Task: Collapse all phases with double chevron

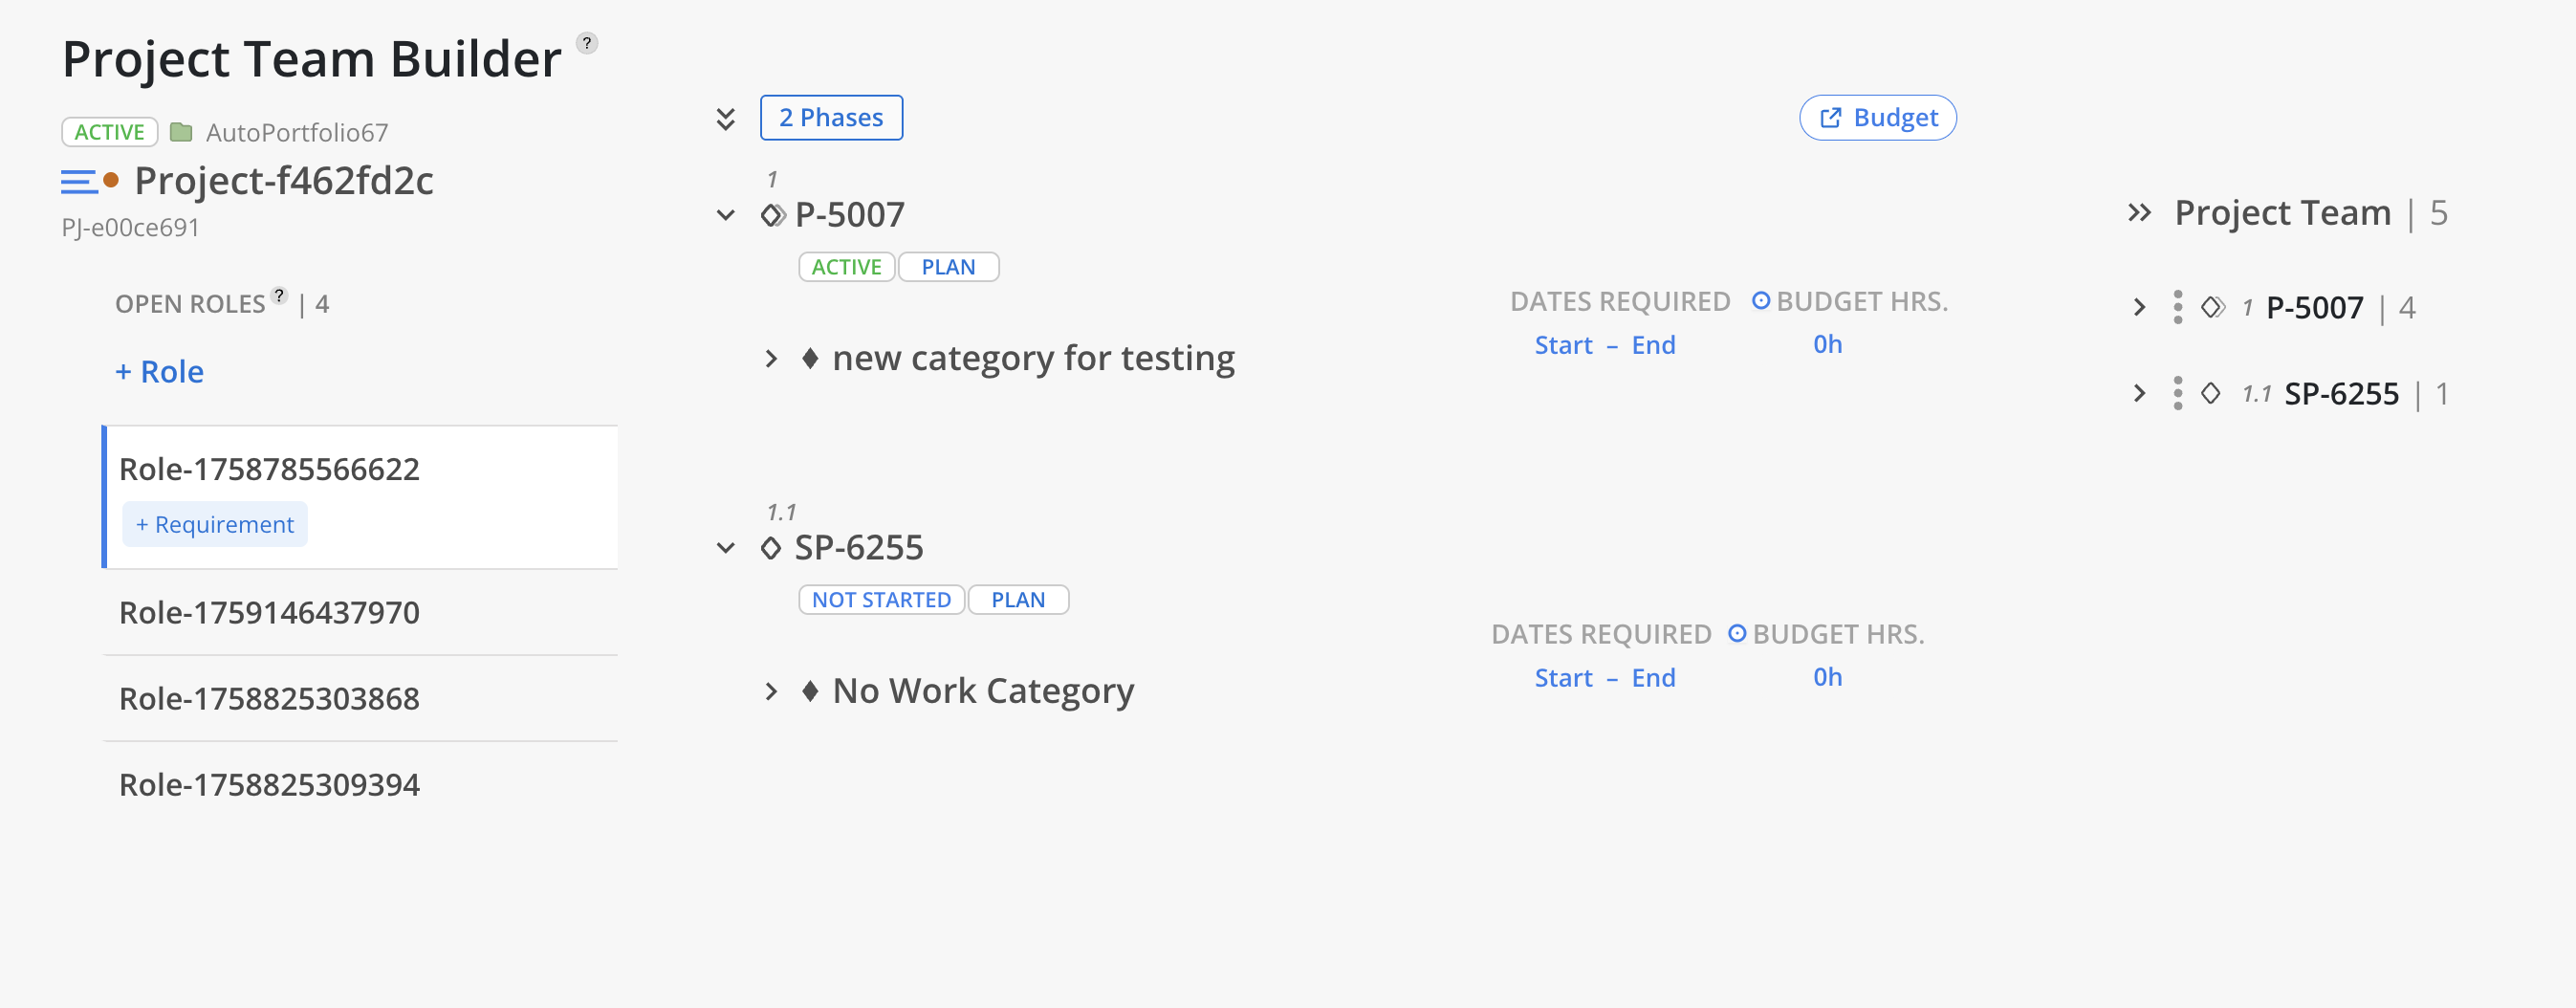Action: pos(726,119)
